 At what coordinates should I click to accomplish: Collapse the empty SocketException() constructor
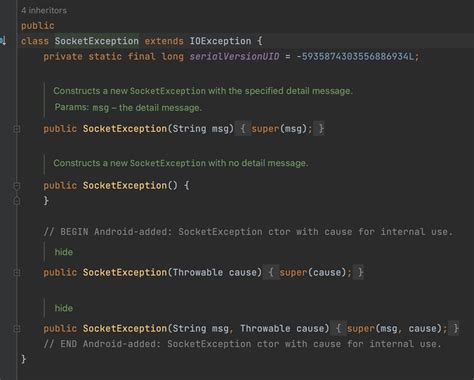click(17, 186)
